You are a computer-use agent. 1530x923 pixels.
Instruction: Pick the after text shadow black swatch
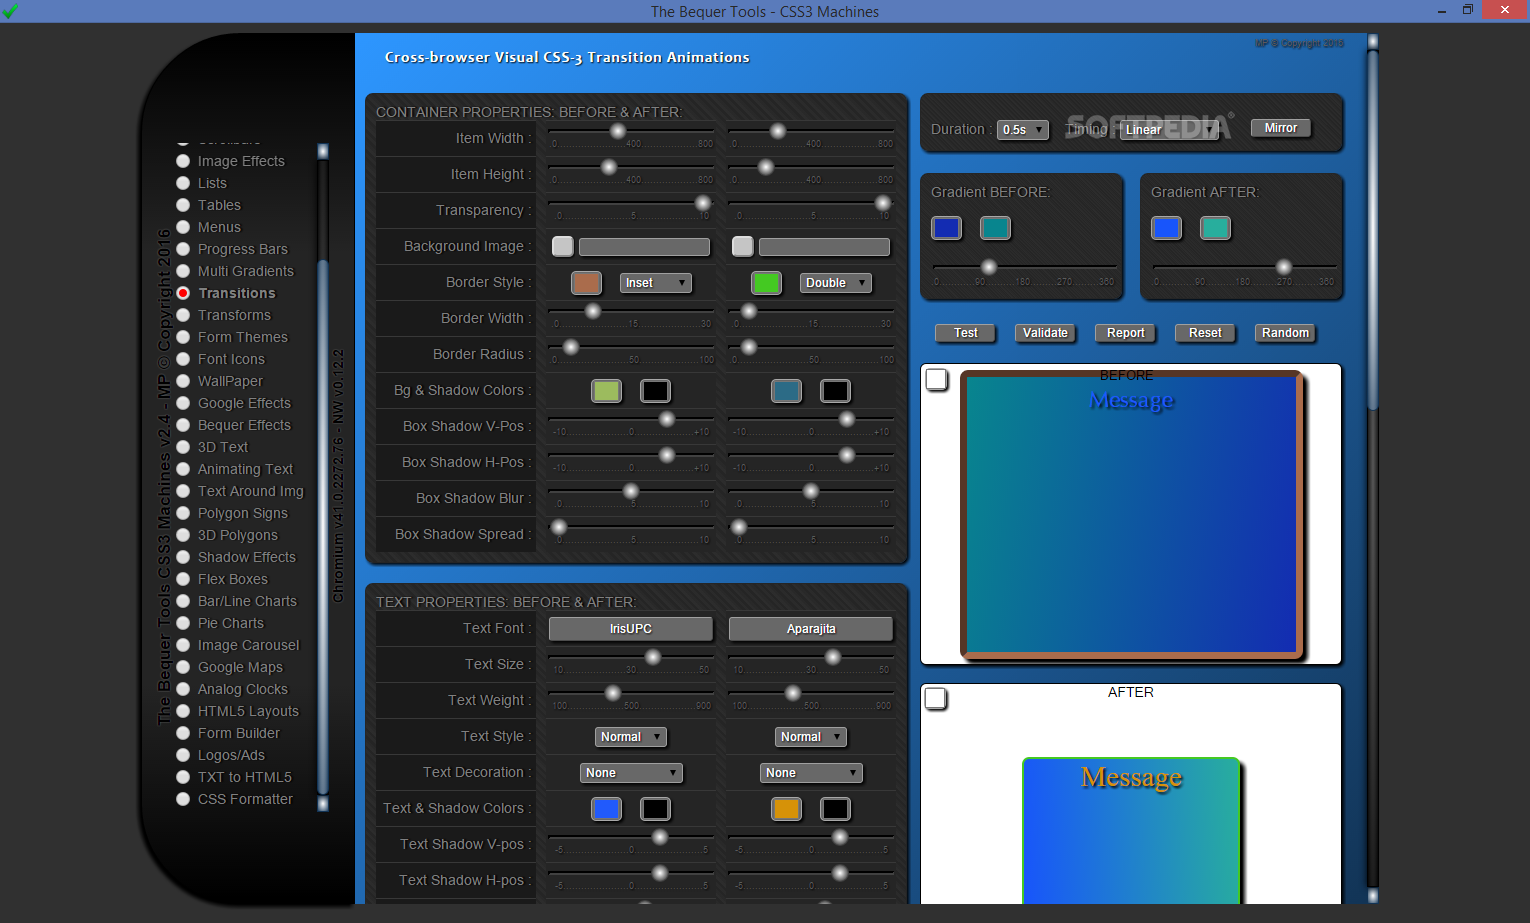(836, 809)
